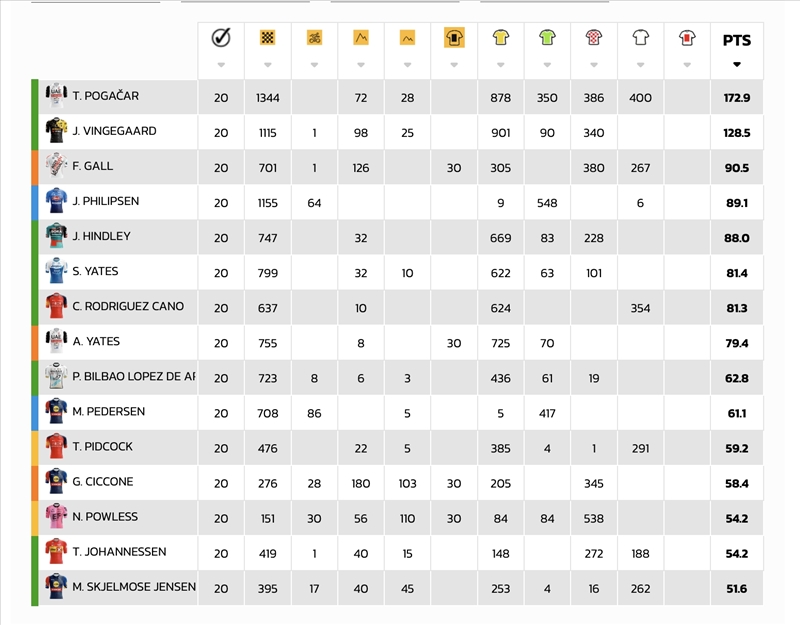The width and height of the screenshot is (800, 625).
Task: Click the polka dot jersey icon
Action: pos(593,38)
